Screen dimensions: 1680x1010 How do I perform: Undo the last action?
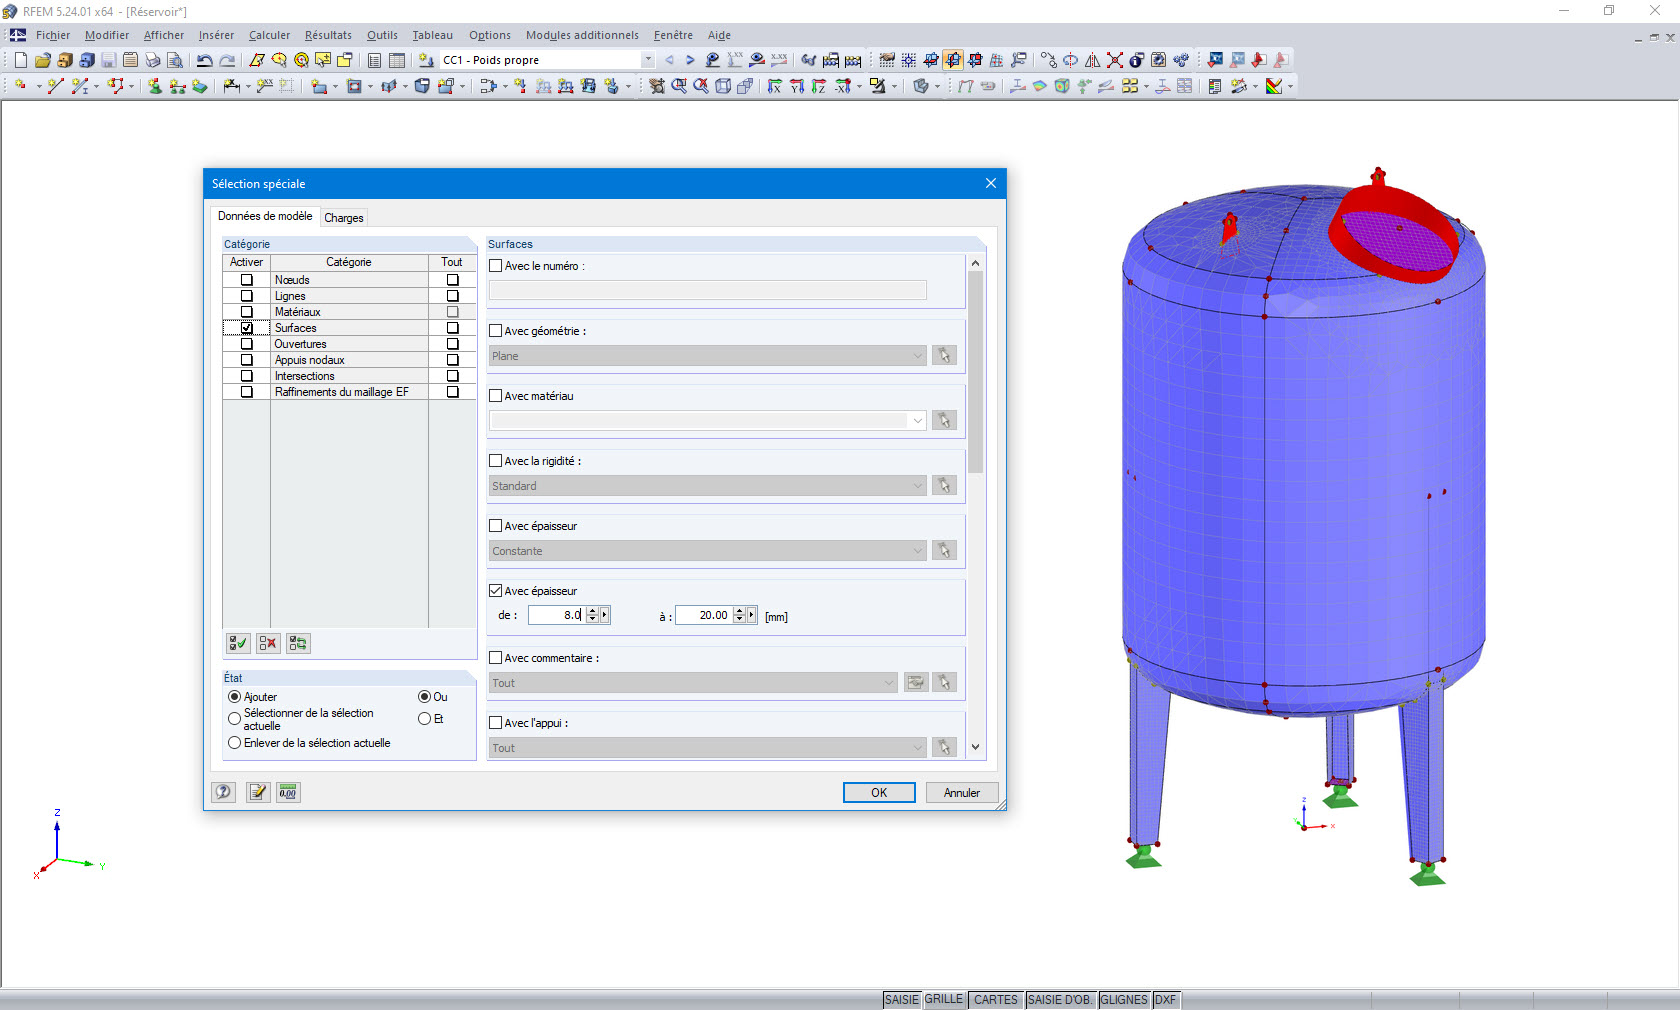[x=205, y=60]
